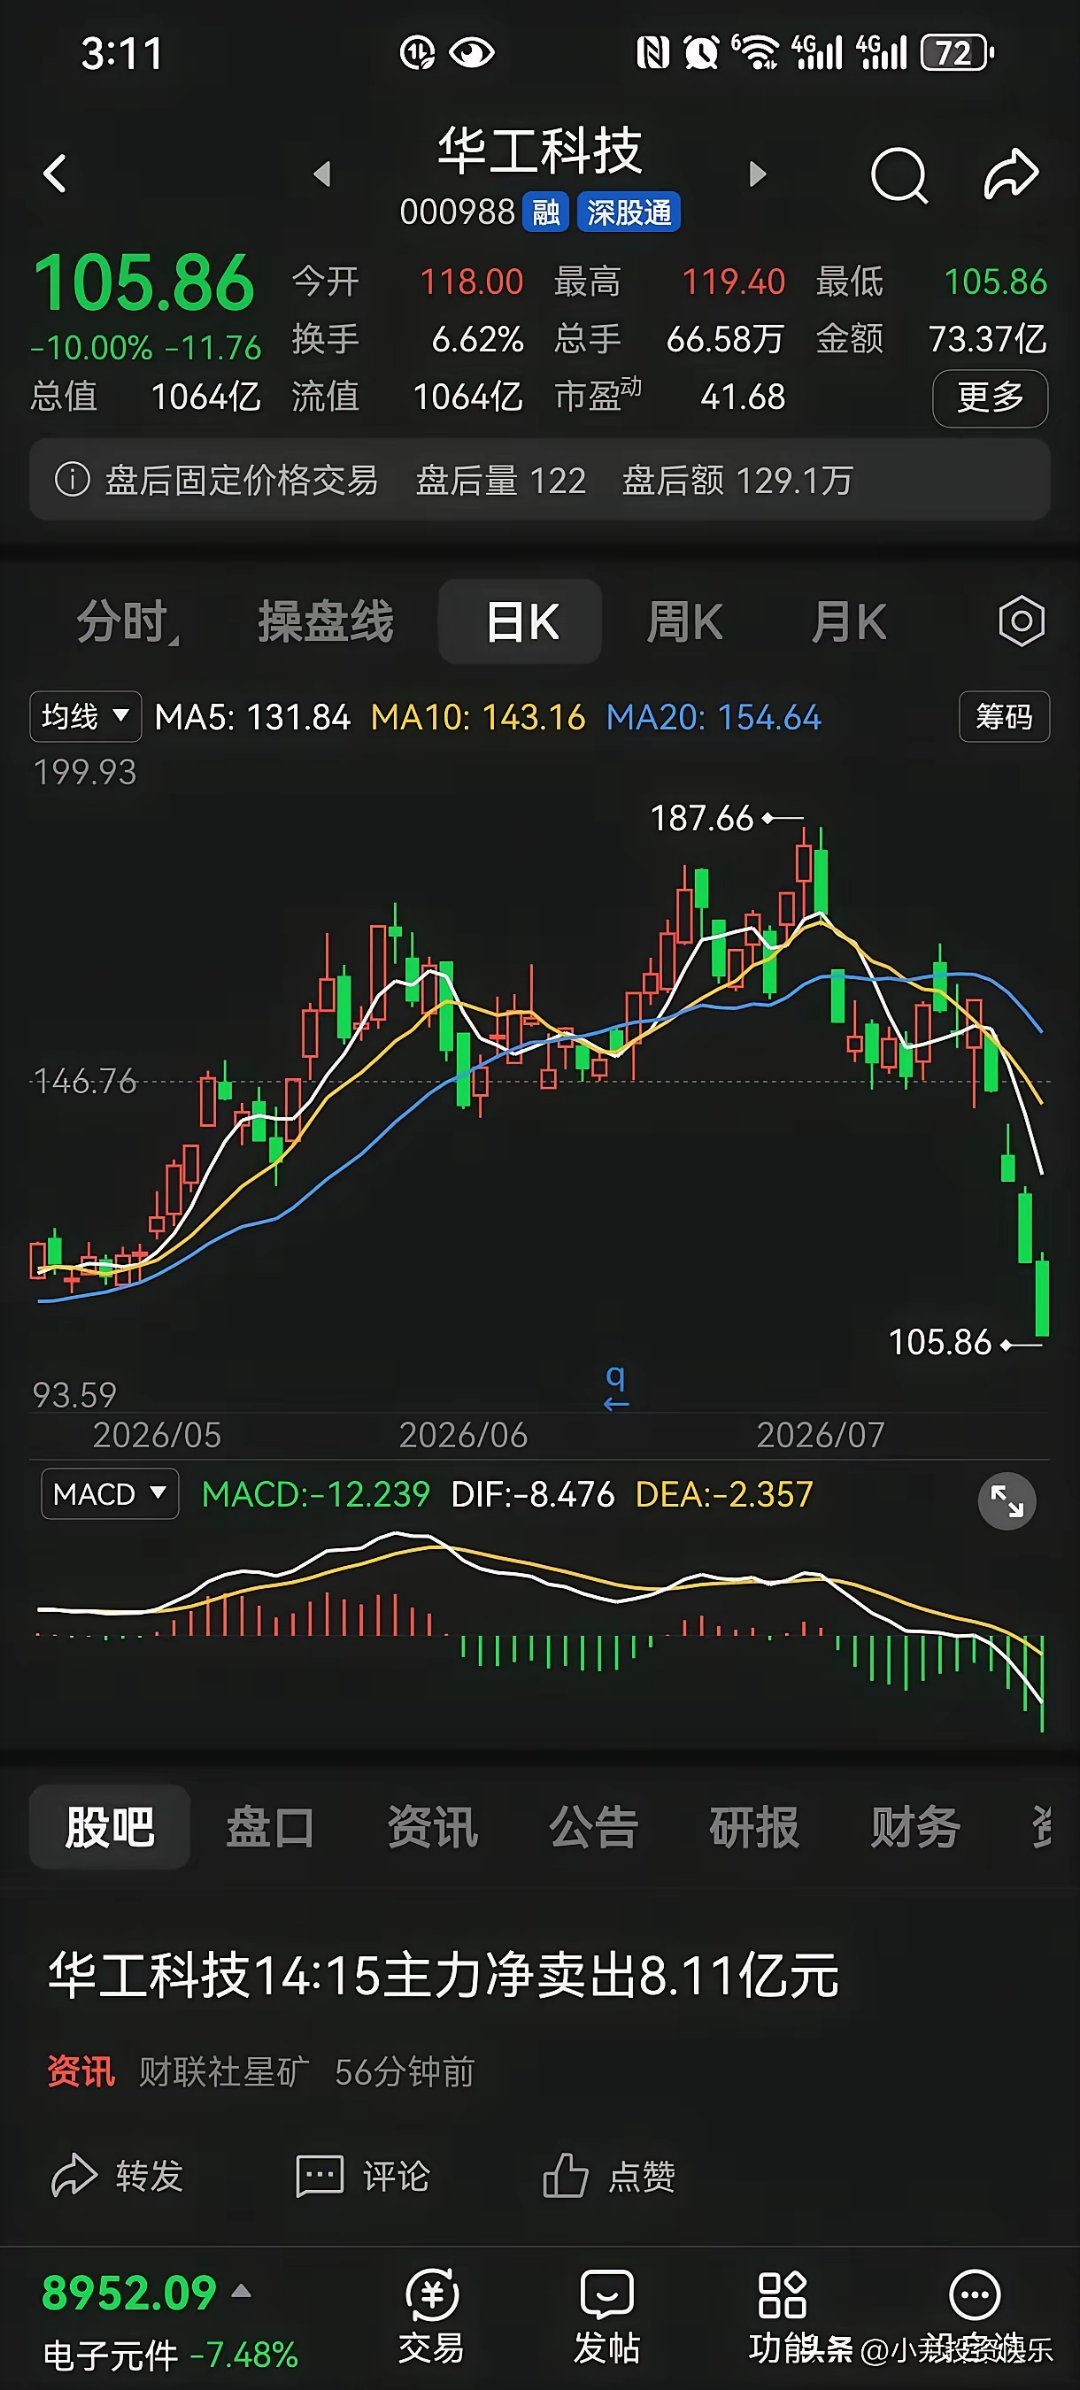Tap the stock code 000988
Screen dimensions: 1080x2390
click(x=457, y=212)
